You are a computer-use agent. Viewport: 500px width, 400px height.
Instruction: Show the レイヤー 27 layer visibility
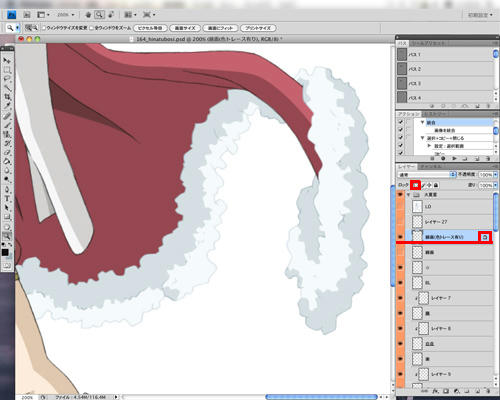click(x=400, y=222)
